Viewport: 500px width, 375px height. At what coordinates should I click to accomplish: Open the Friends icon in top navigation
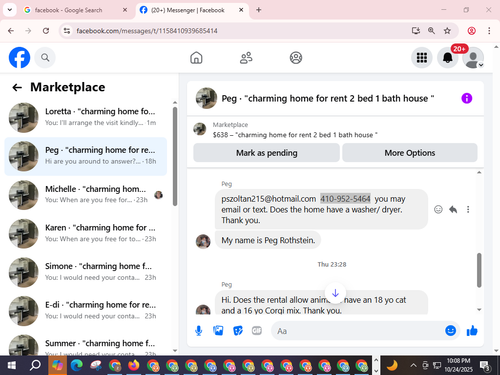point(246,58)
